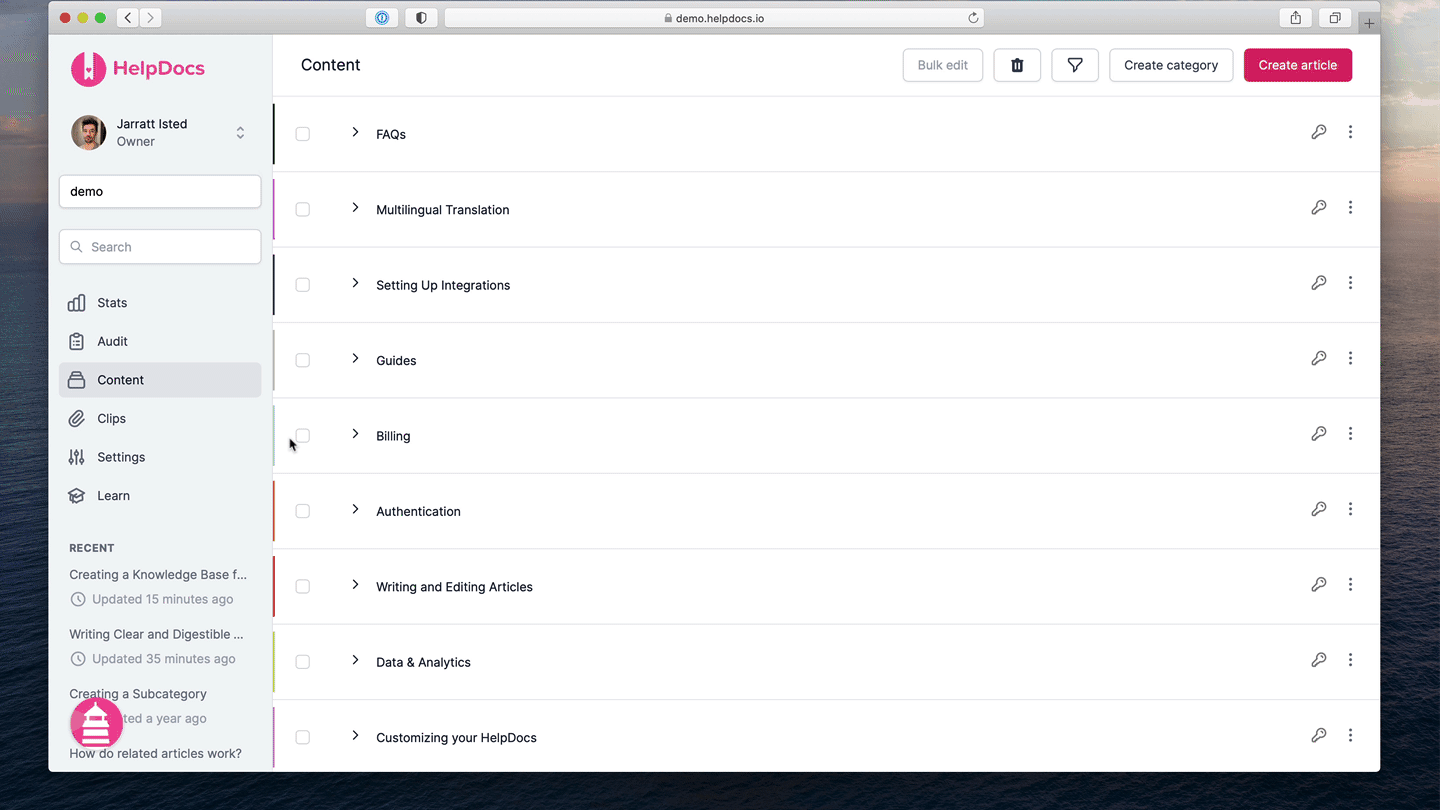Image resolution: width=1440 pixels, height=810 pixels.
Task: Expand the Writing and Editing Articles category
Action: (355, 584)
